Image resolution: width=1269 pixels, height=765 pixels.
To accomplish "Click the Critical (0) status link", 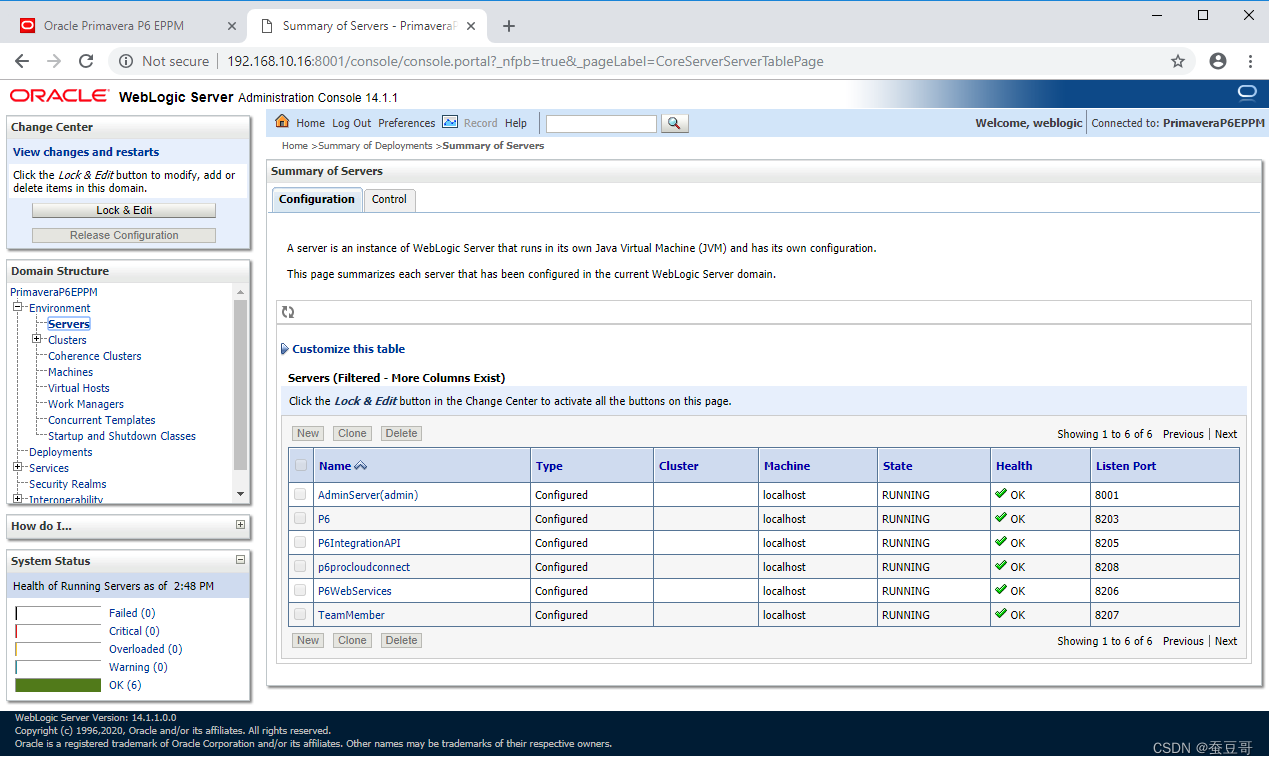I will coord(134,631).
